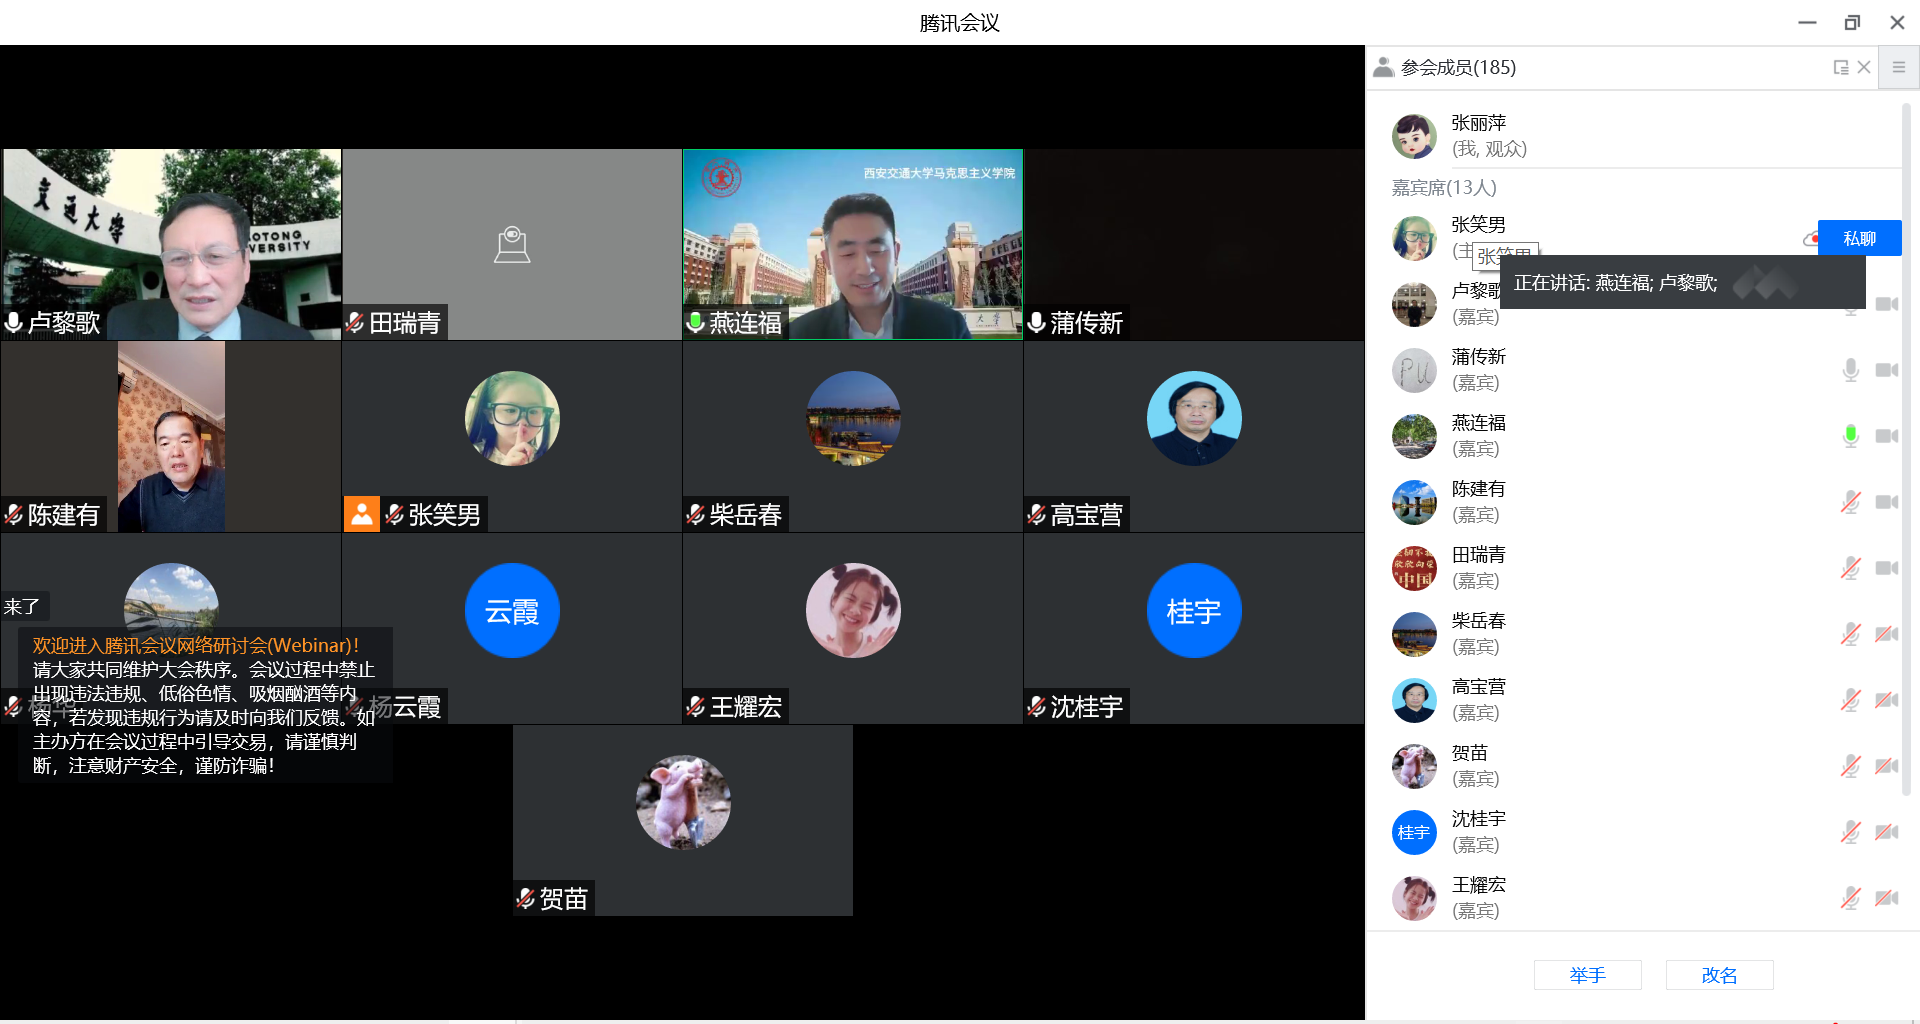This screenshot has width=1920, height=1024.
Task: Select 燕连福's speaking video tile
Action: coord(852,244)
